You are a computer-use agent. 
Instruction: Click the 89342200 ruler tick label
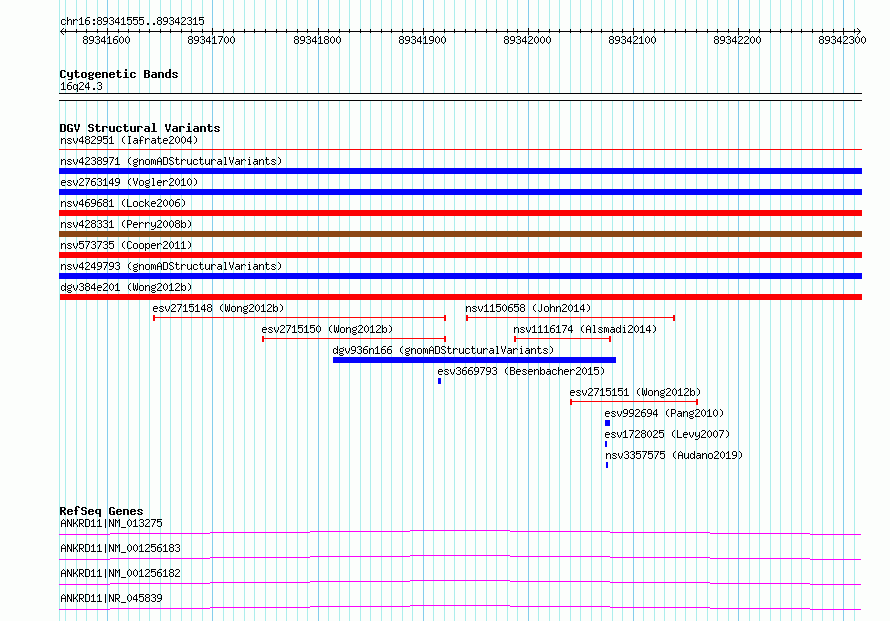pyautogui.click(x=737, y=40)
